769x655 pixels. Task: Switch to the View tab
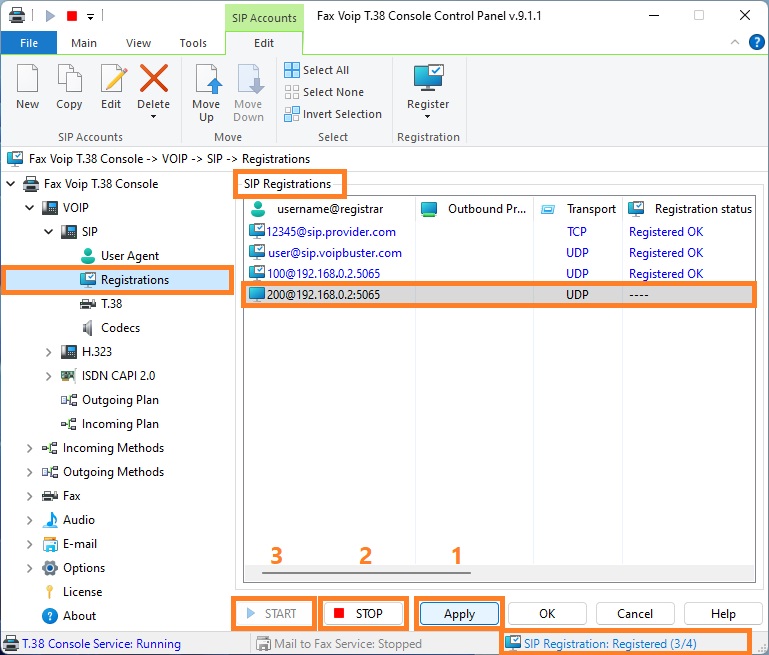138,43
